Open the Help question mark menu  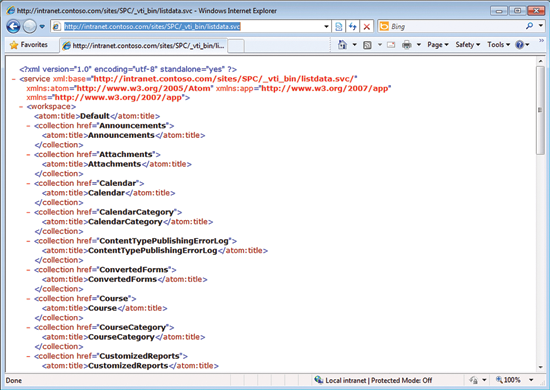(522, 45)
